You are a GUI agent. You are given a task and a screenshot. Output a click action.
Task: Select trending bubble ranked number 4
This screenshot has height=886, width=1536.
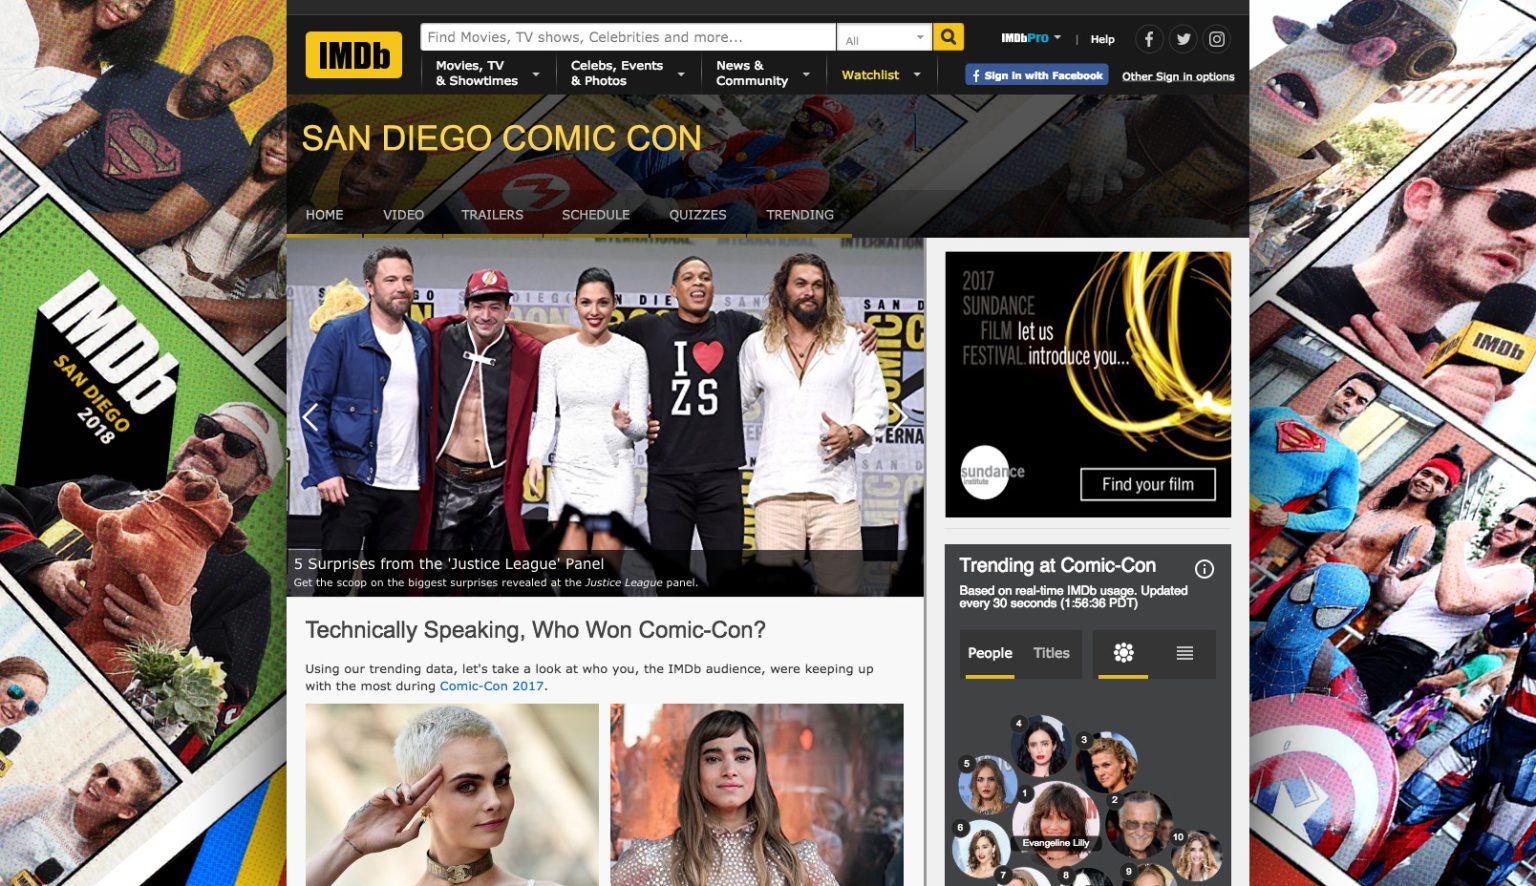(x=1042, y=745)
